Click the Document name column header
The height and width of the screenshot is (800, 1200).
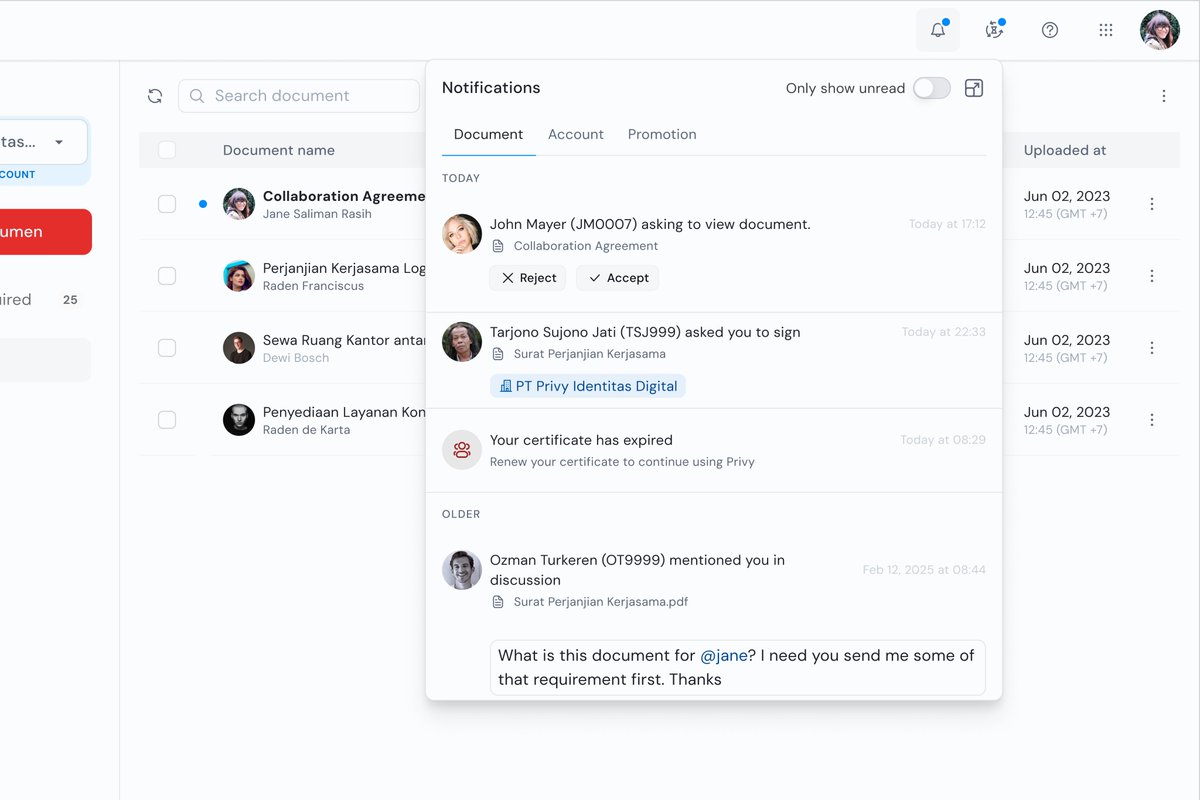(x=279, y=150)
